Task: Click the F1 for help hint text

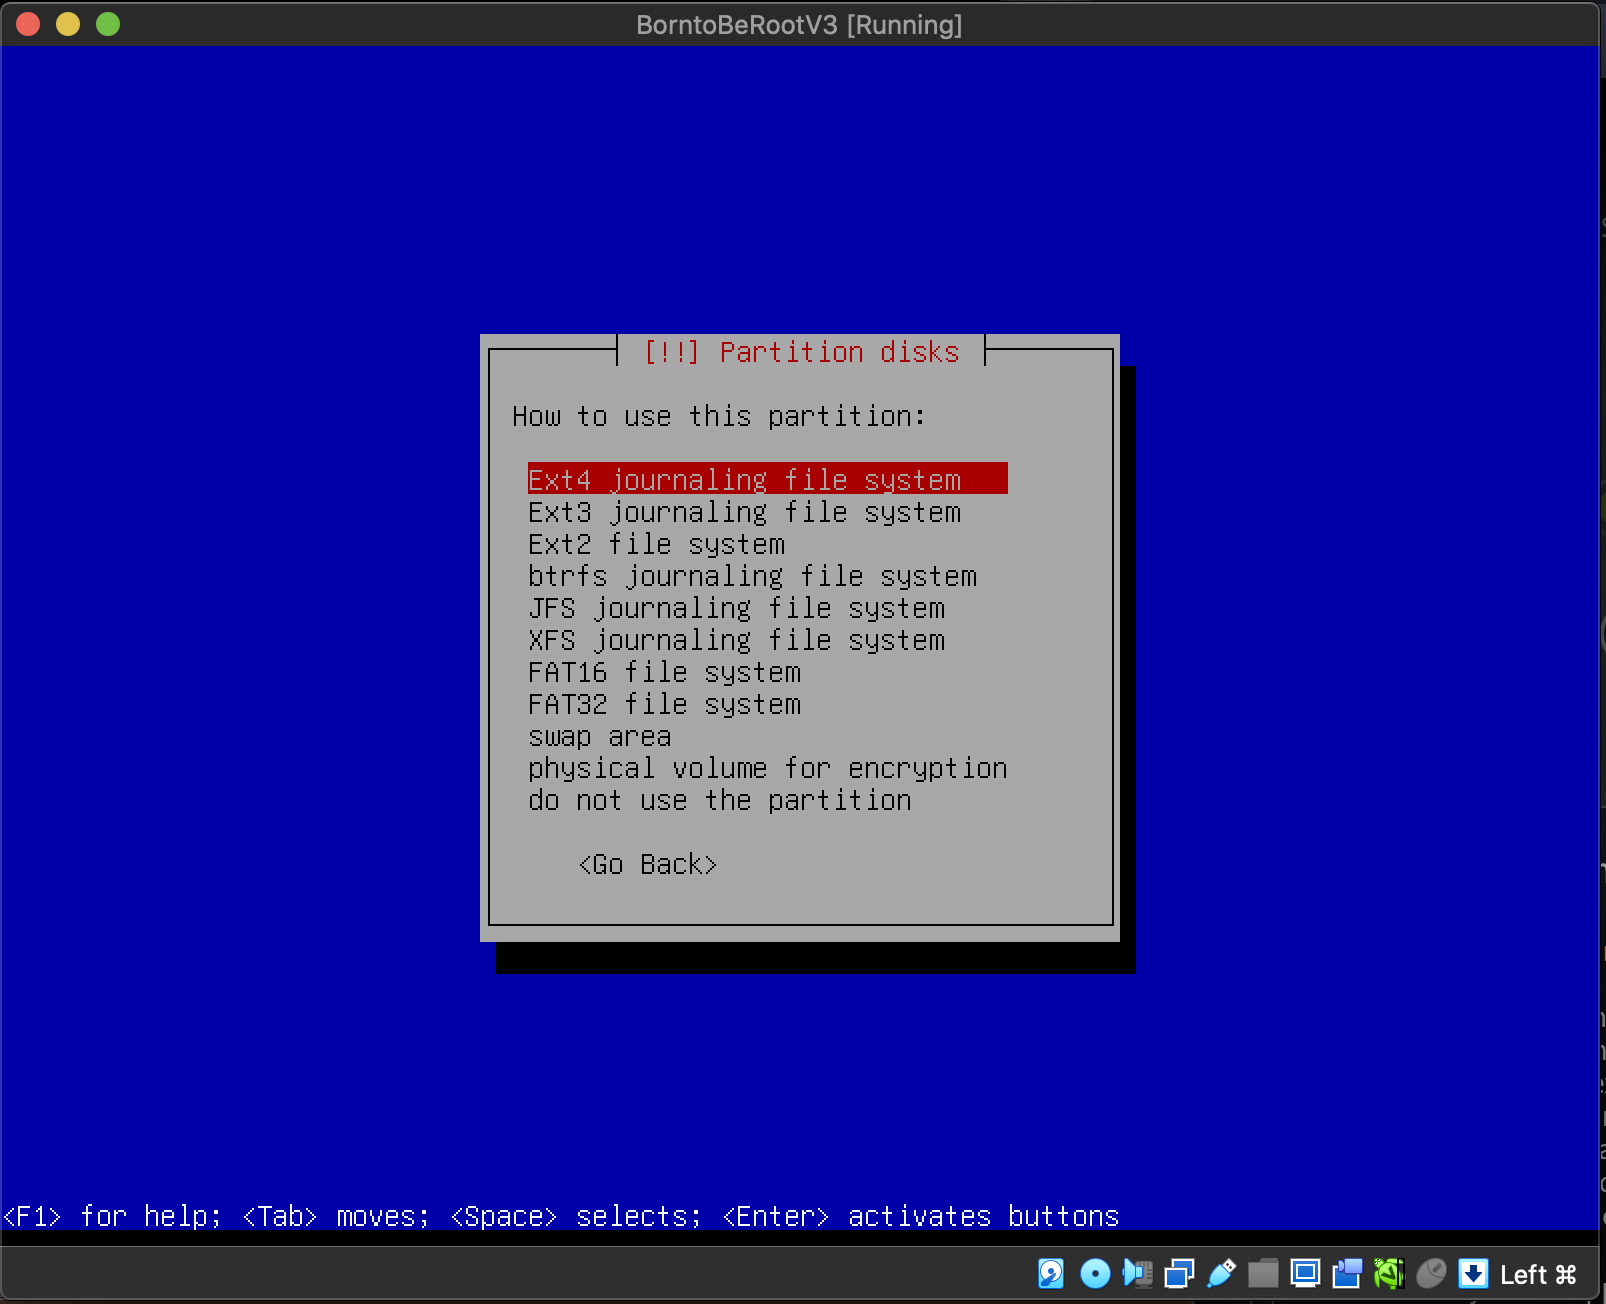Action: pyautogui.click(x=112, y=1216)
